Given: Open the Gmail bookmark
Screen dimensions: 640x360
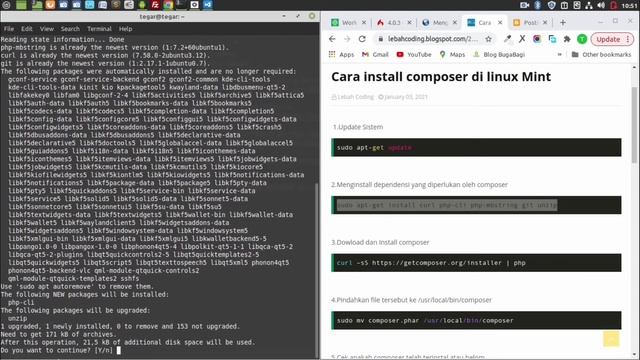Looking at the screenshot, I should pos(375,54).
